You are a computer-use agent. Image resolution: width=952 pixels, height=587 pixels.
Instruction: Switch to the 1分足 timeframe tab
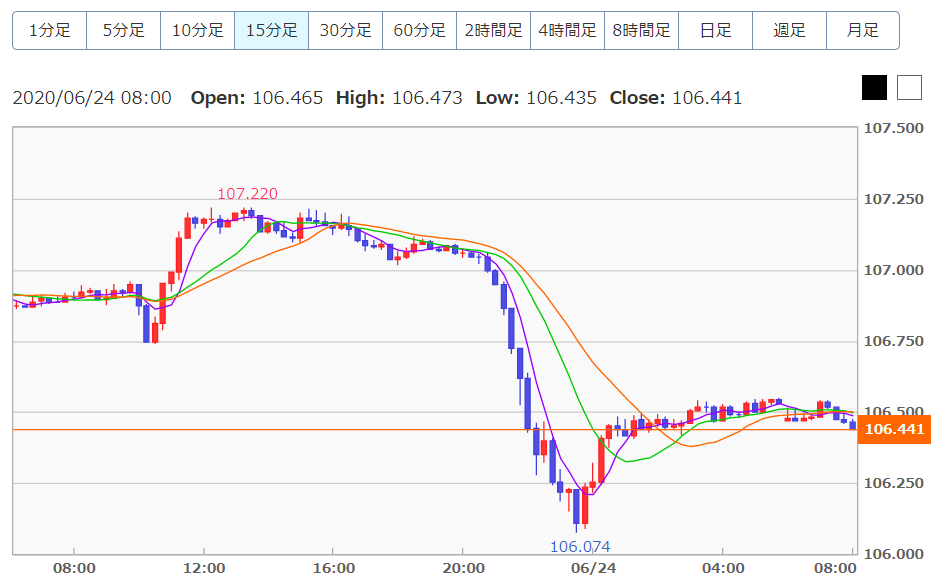pyautogui.click(x=50, y=30)
